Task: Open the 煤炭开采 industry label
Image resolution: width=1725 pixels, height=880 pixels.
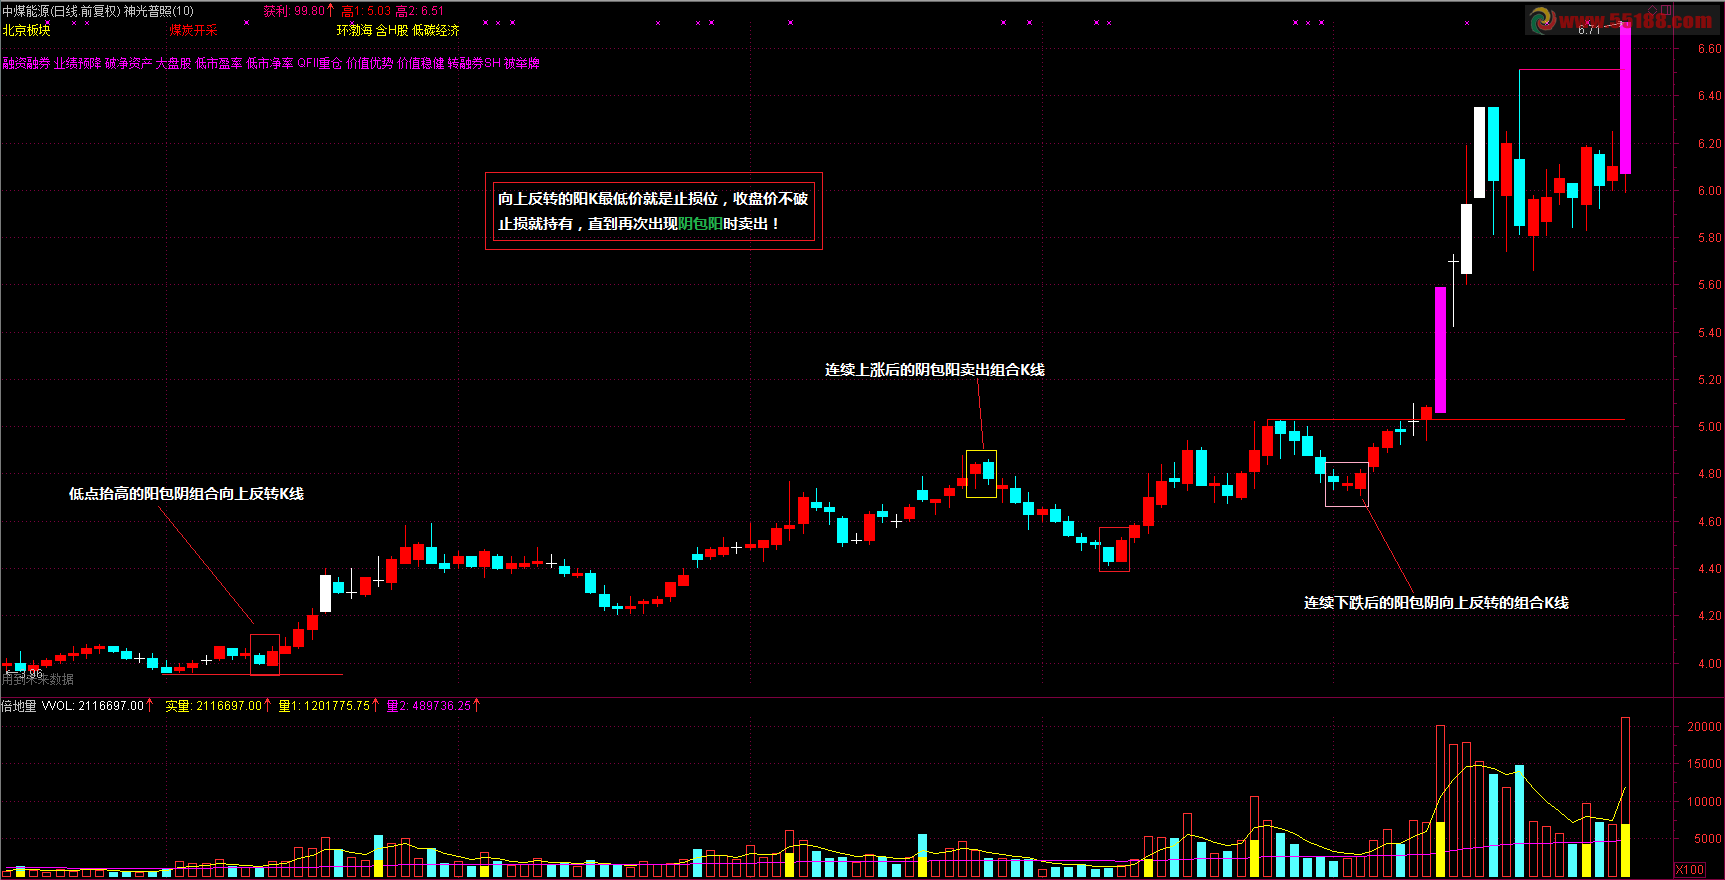Action: click(193, 30)
